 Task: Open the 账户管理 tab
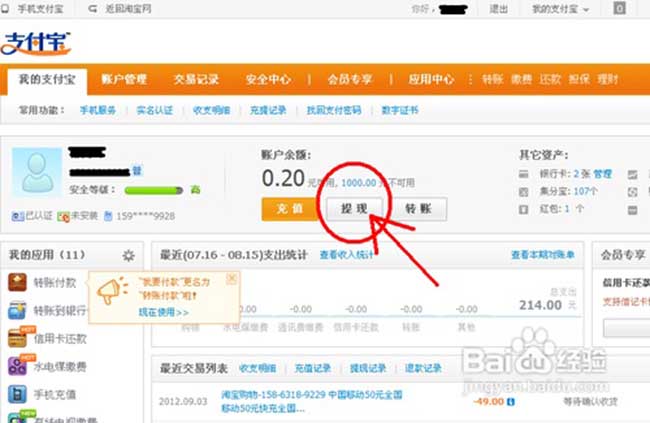pos(124,79)
